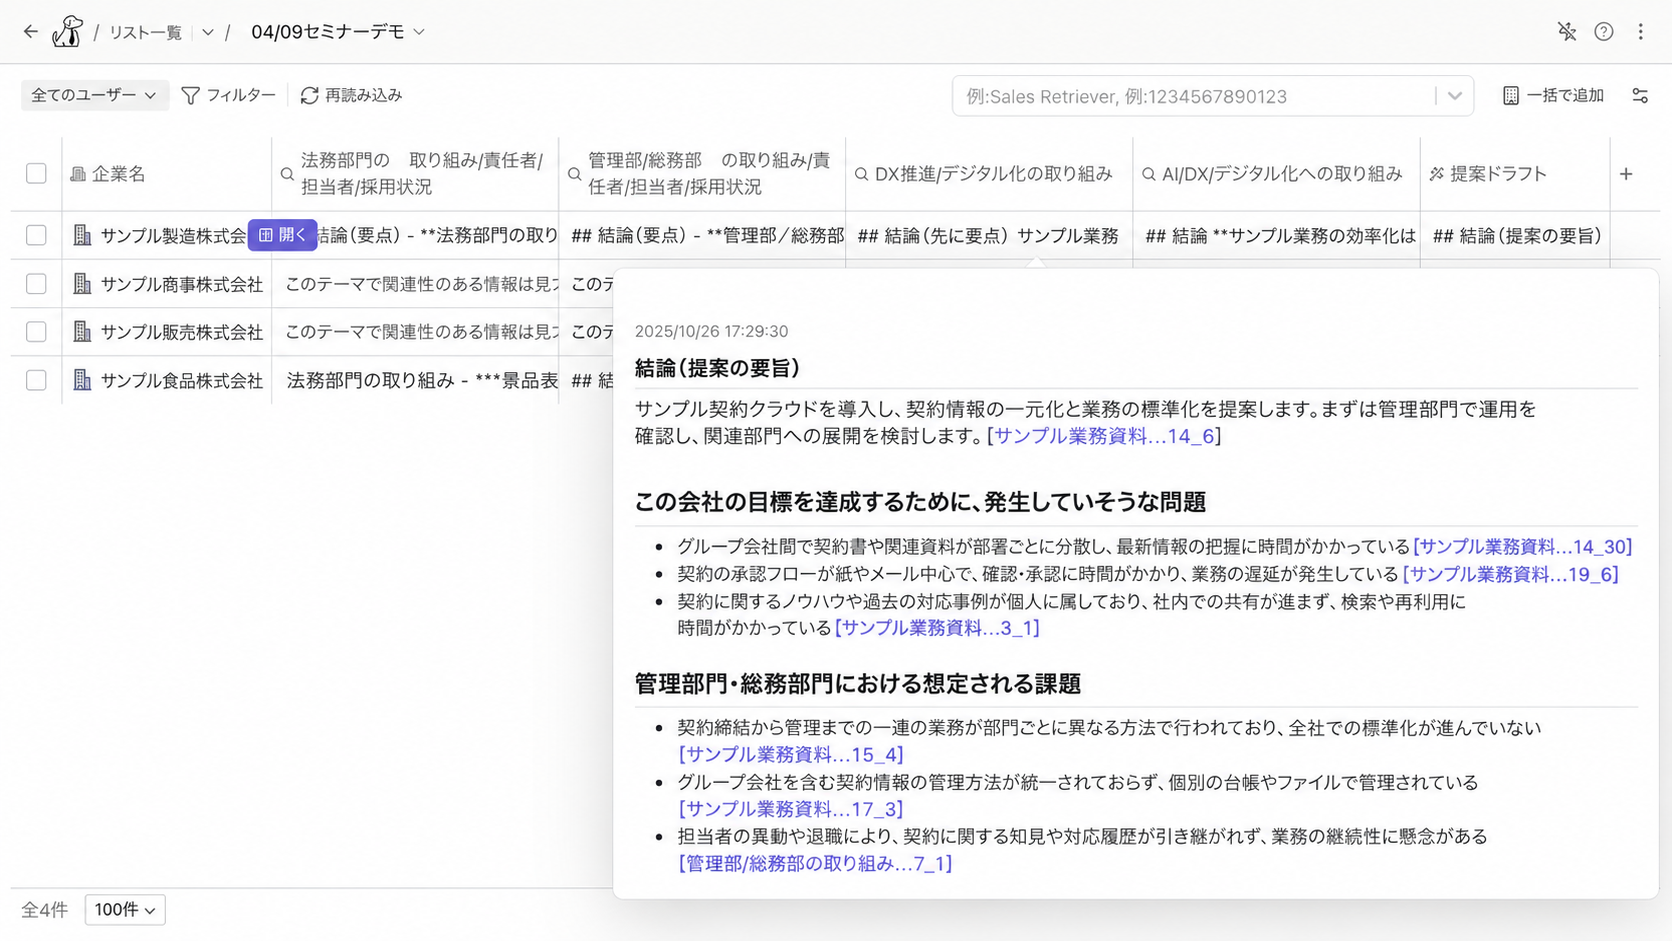Open link サンプル業務資料...15_4
Image resolution: width=1672 pixels, height=941 pixels.
click(791, 755)
